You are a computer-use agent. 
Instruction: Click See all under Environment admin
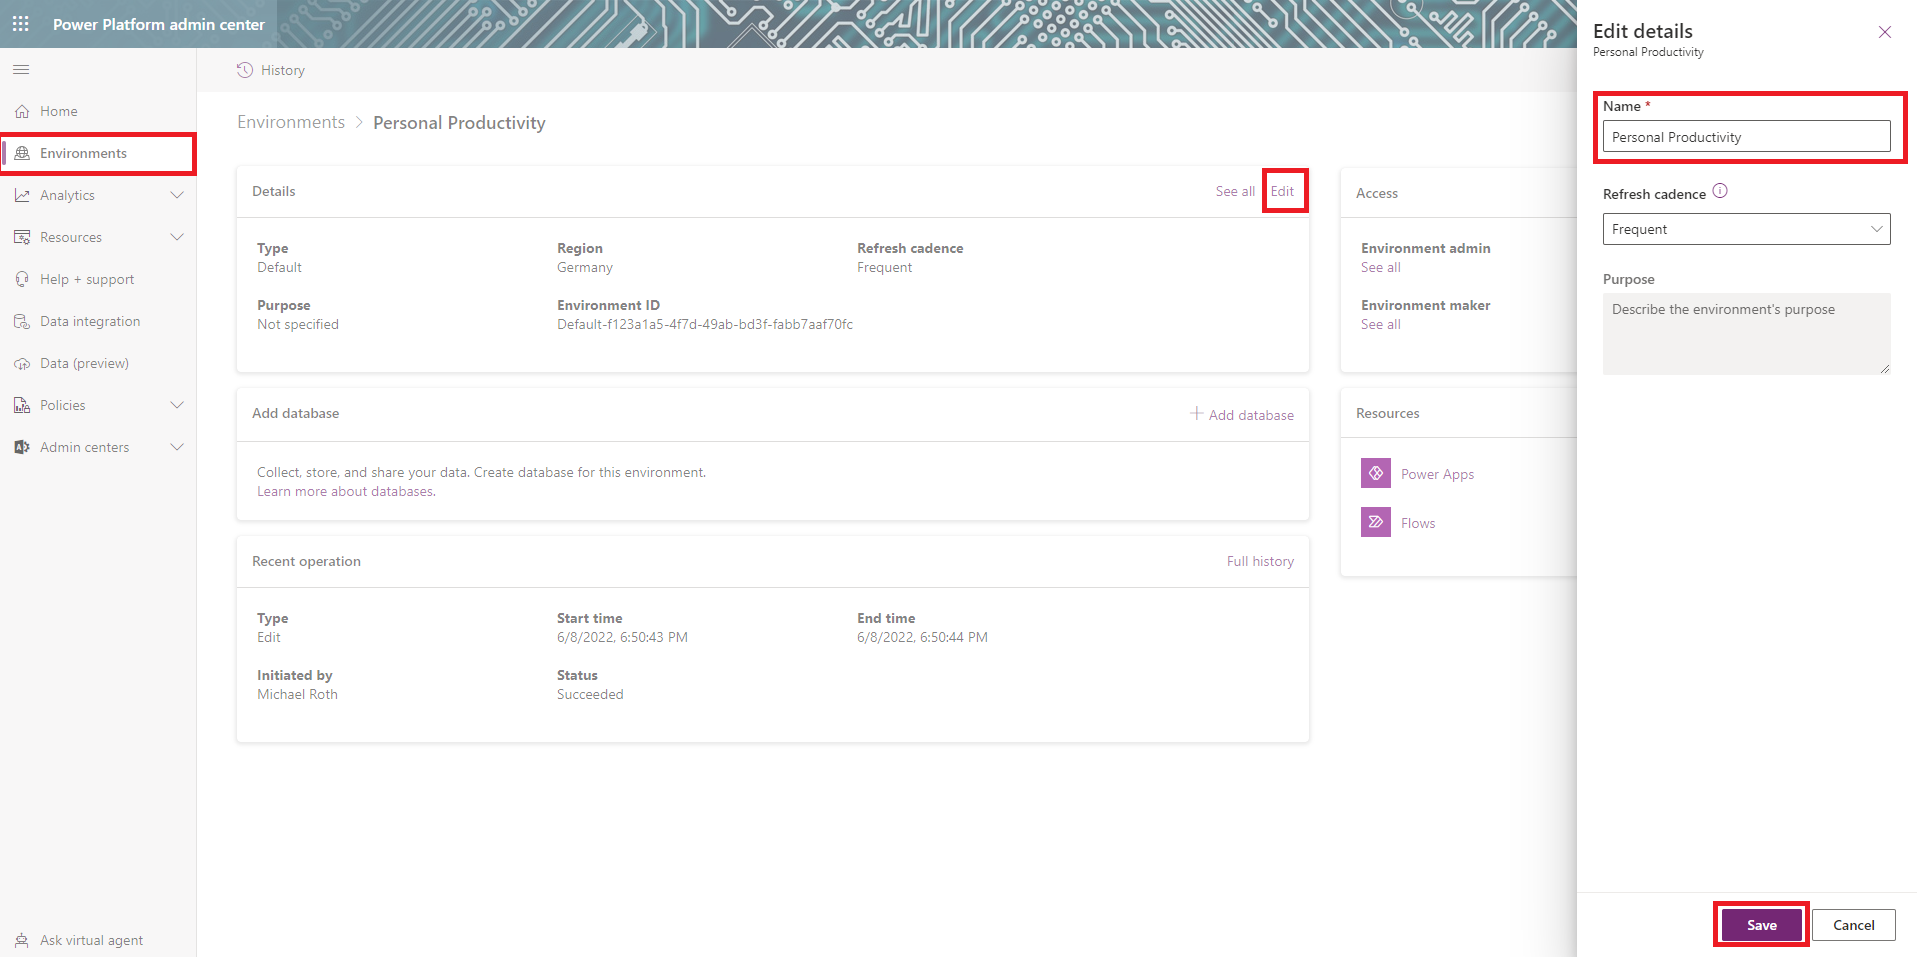(1380, 267)
